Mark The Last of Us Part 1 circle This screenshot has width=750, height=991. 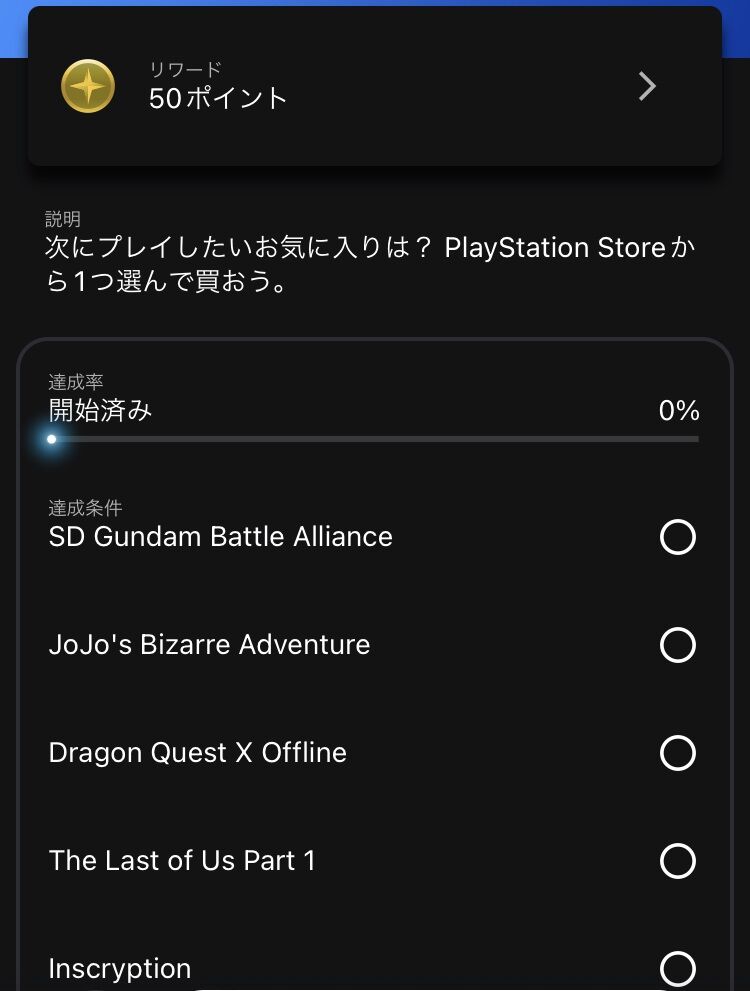[677, 861]
